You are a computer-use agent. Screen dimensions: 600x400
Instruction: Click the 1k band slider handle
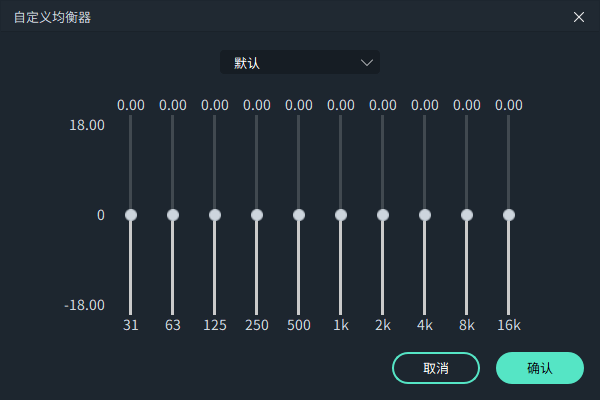tap(341, 215)
